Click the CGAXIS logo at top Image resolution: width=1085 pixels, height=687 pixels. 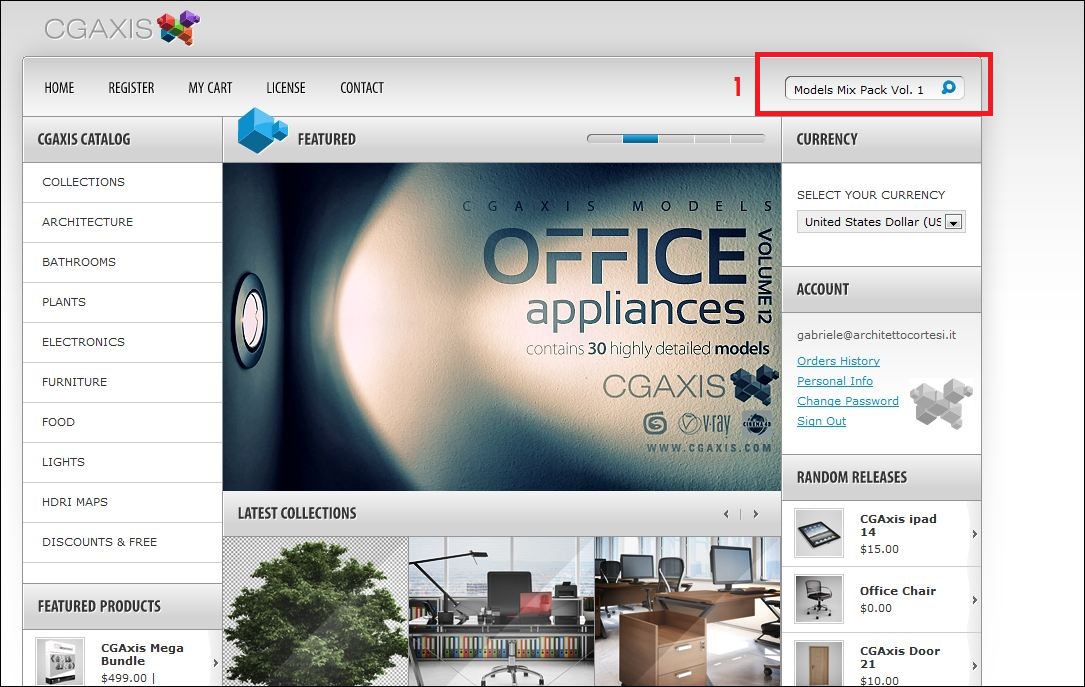tap(122, 28)
